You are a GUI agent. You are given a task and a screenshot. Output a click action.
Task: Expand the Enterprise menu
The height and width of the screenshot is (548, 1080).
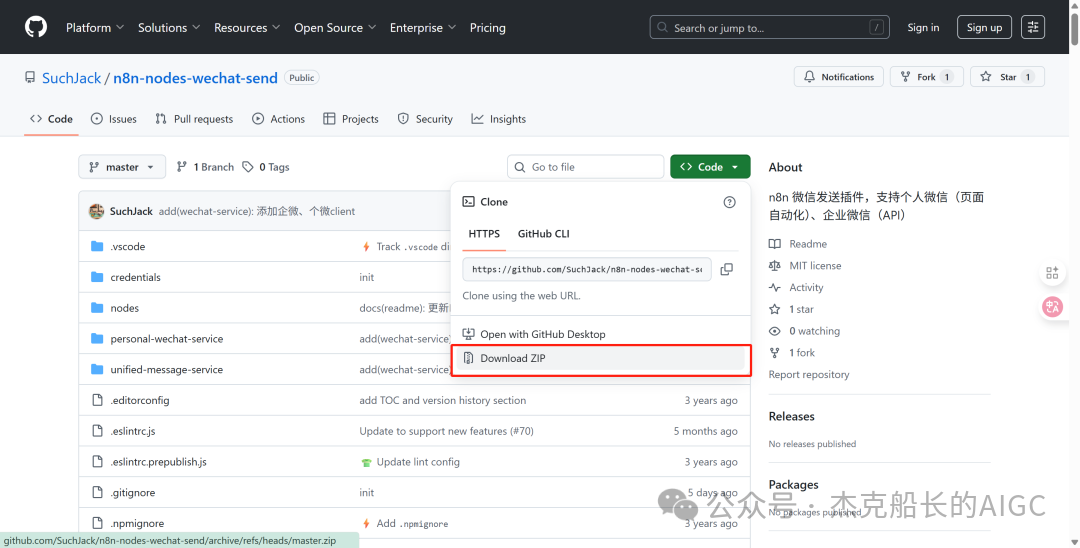422,28
